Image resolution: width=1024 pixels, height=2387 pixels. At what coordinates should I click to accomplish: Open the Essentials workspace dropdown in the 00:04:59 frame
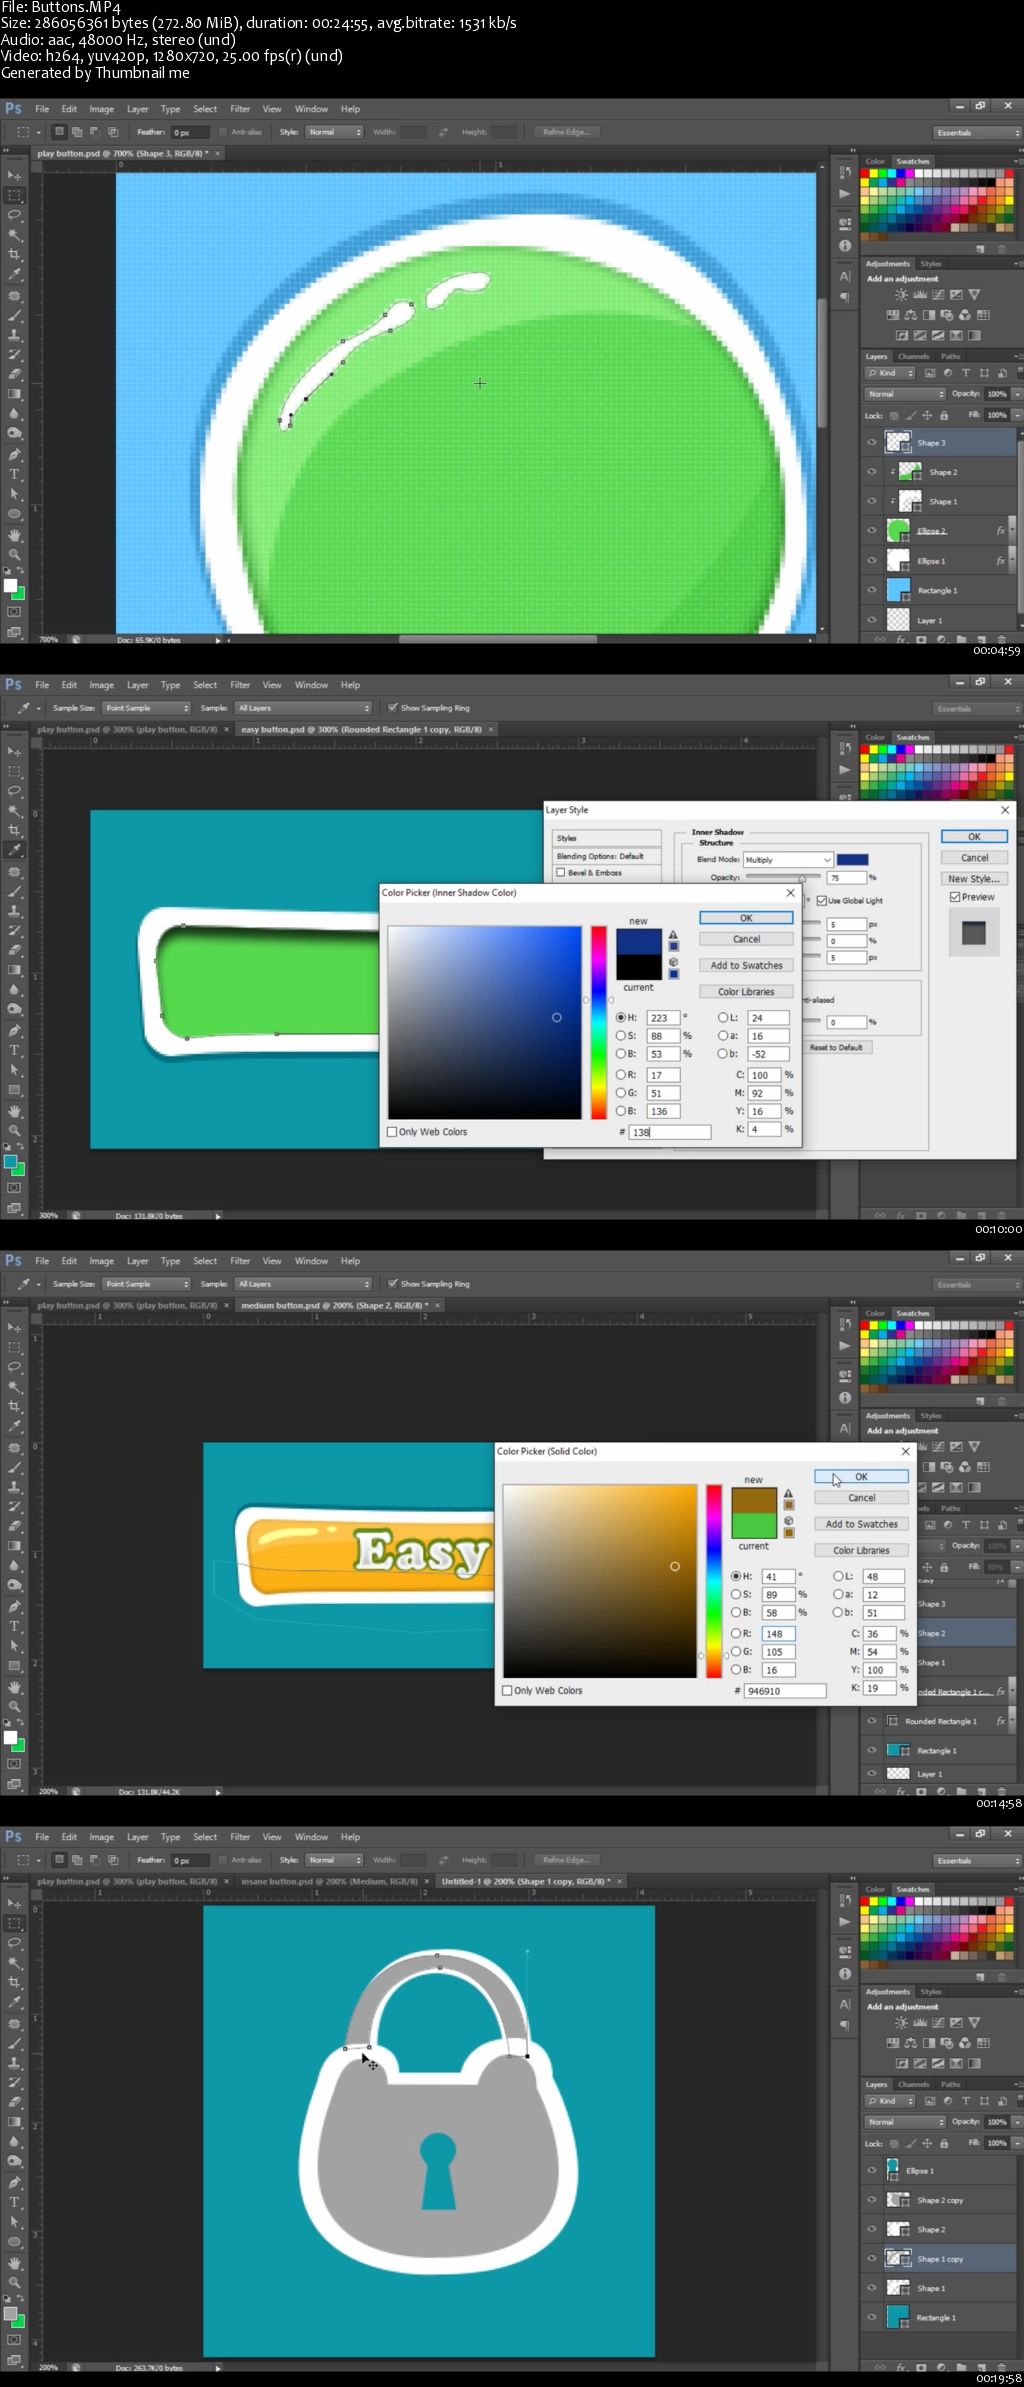point(977,132)
